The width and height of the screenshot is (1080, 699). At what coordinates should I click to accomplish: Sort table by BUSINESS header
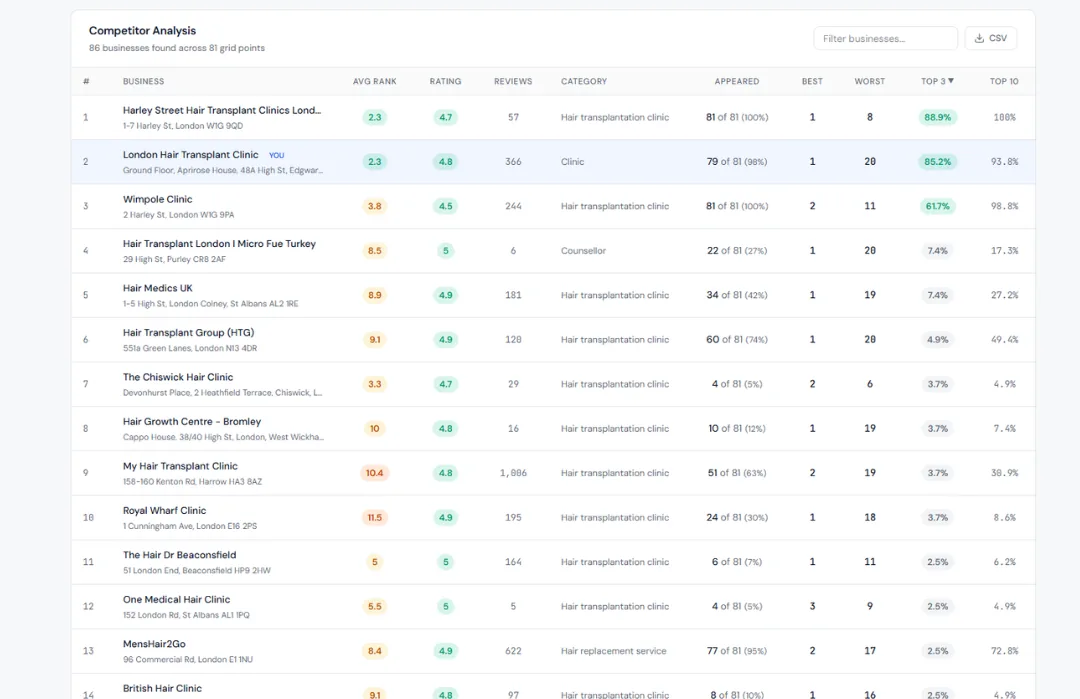tap(143, 81)
